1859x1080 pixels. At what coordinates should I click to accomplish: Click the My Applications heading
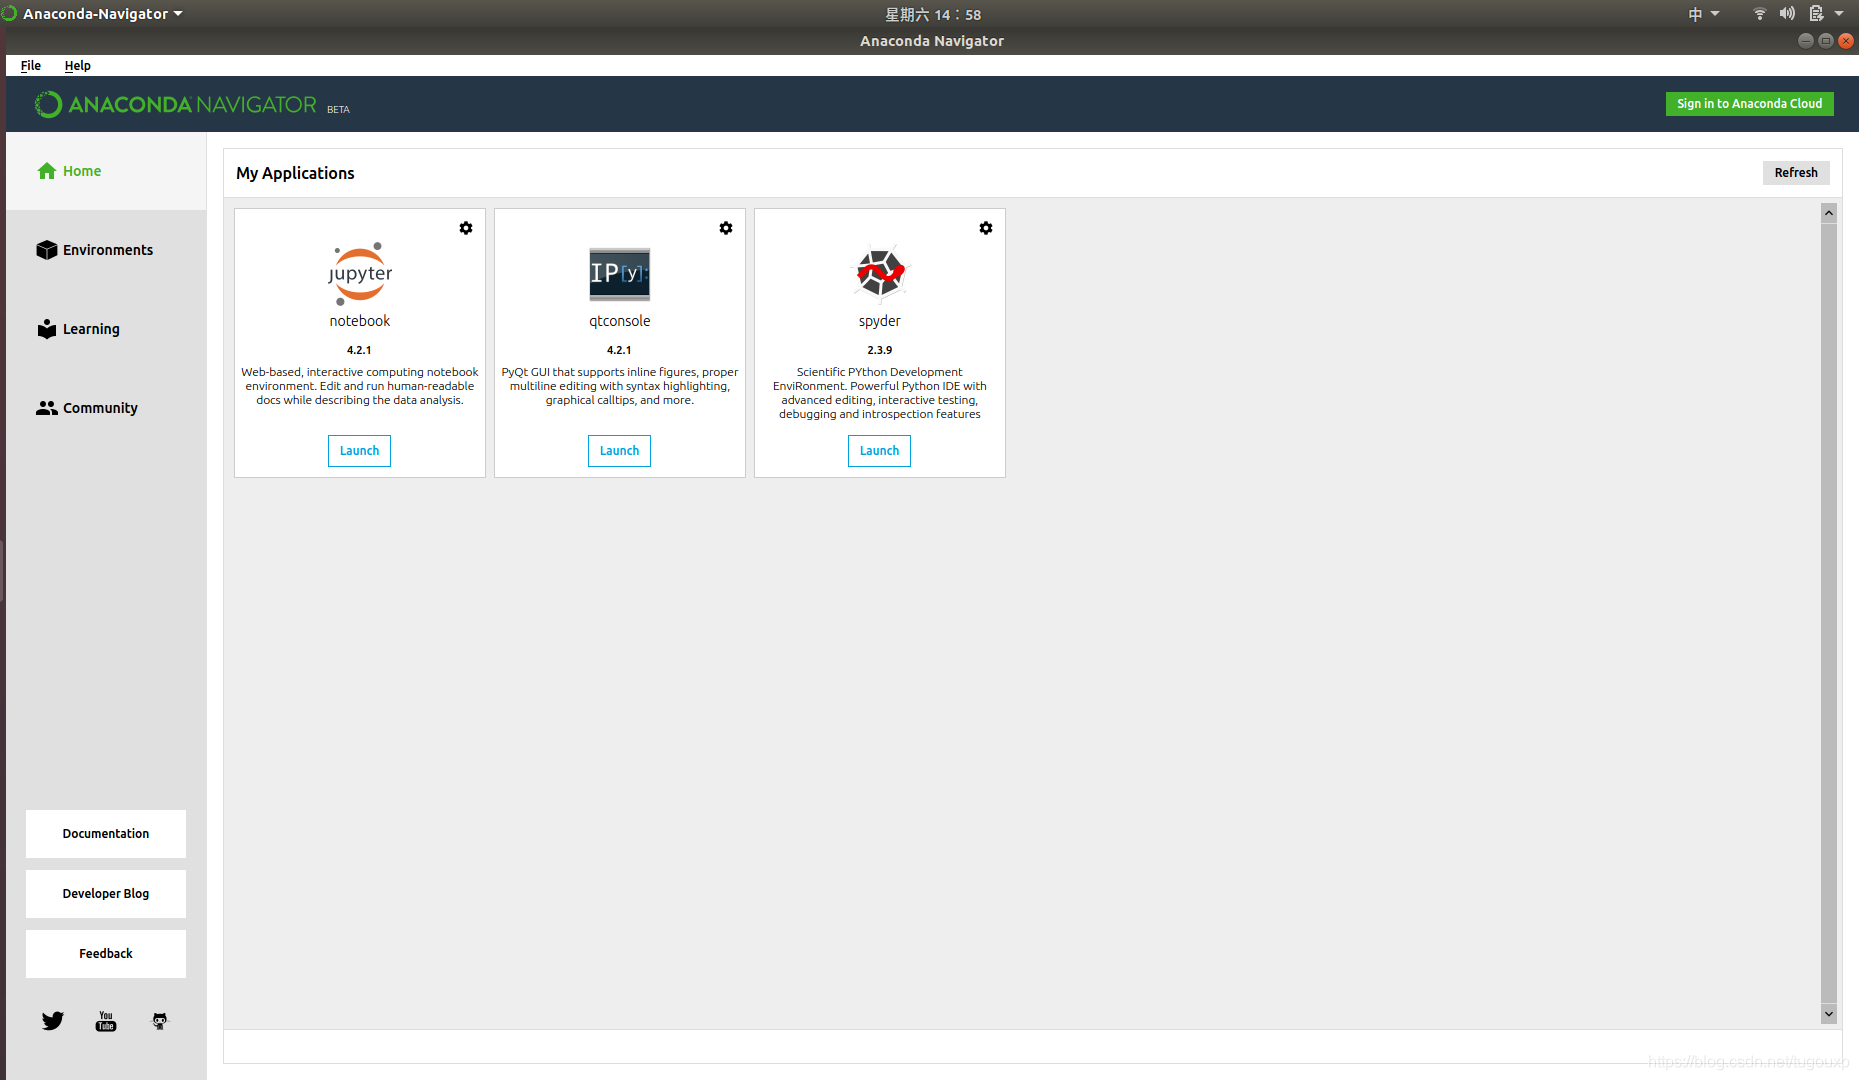[x=295, y=173]
